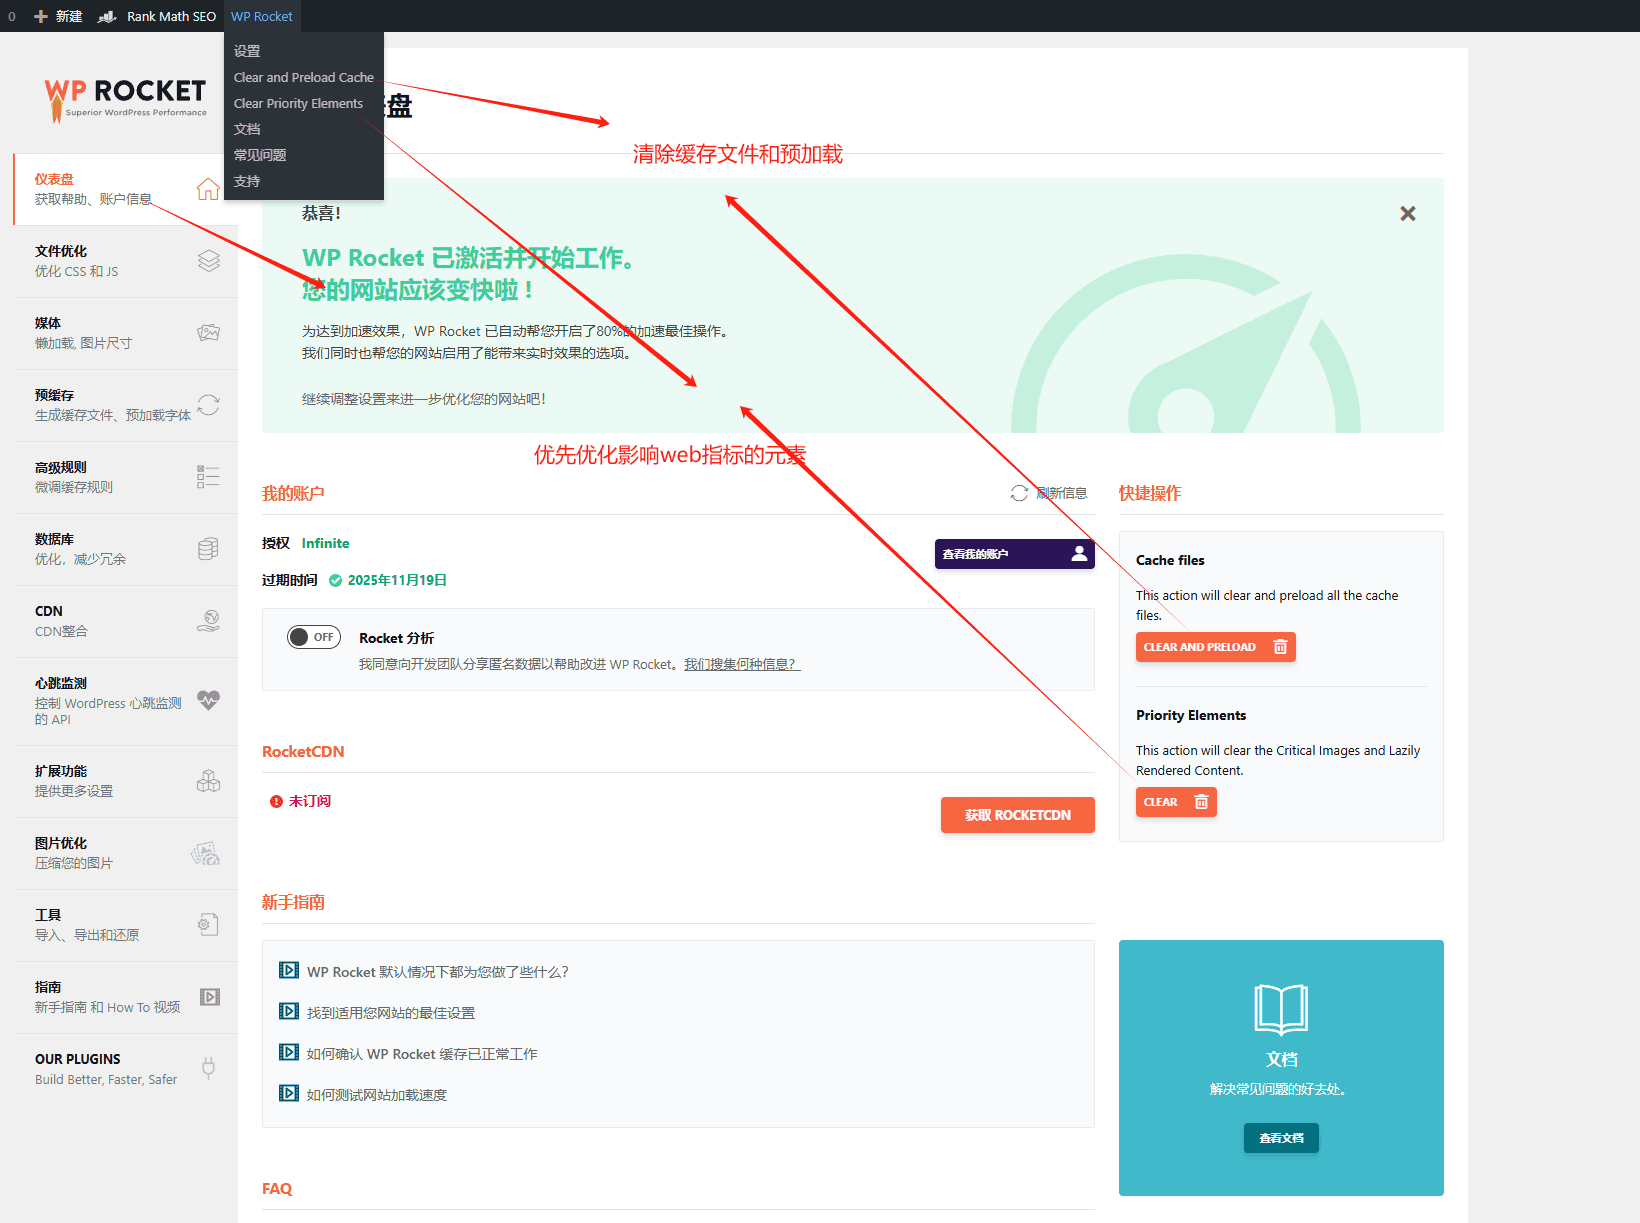Open the 高级规则 sidebar tab
This screenshot has height=1223, width=1640.
pos(126,477)
